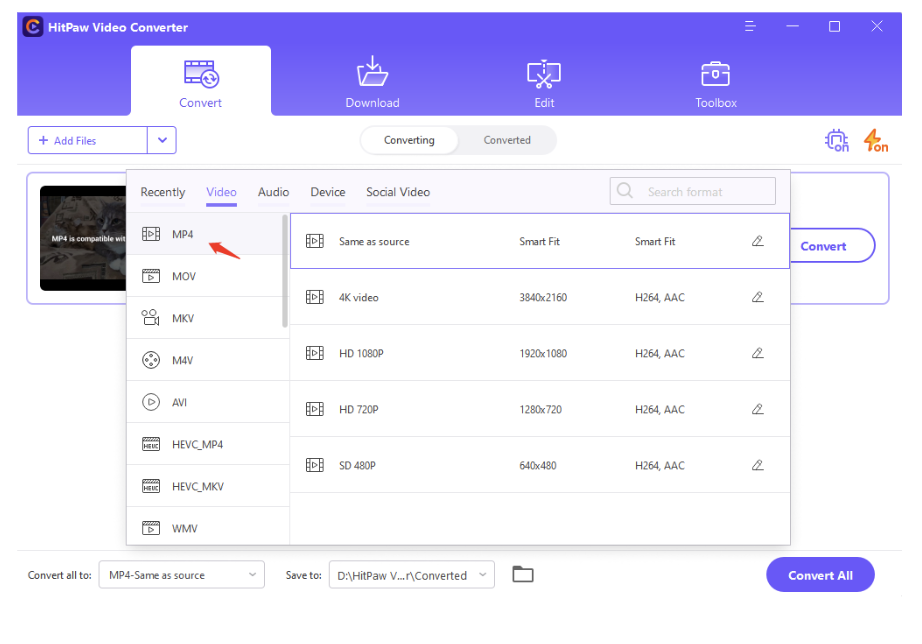Image resolution: width=922 pixels, height=644 pixels.
Task: Select the Audio format tab
Action: coord(273,192)
